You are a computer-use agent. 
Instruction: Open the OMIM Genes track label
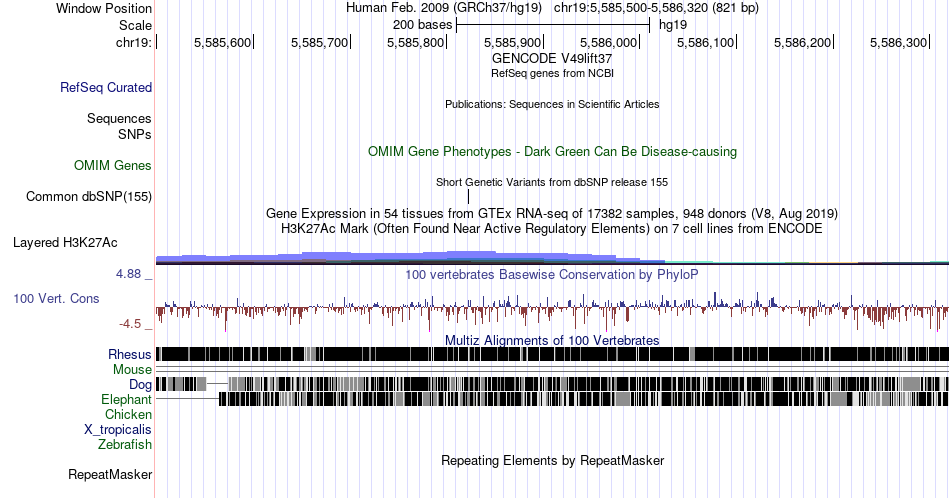[x=113, y=165]
